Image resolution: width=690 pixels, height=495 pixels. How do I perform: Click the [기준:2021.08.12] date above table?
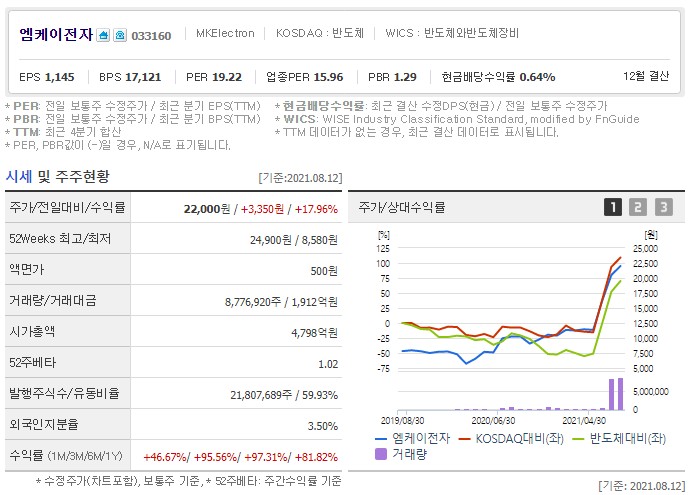300,178
